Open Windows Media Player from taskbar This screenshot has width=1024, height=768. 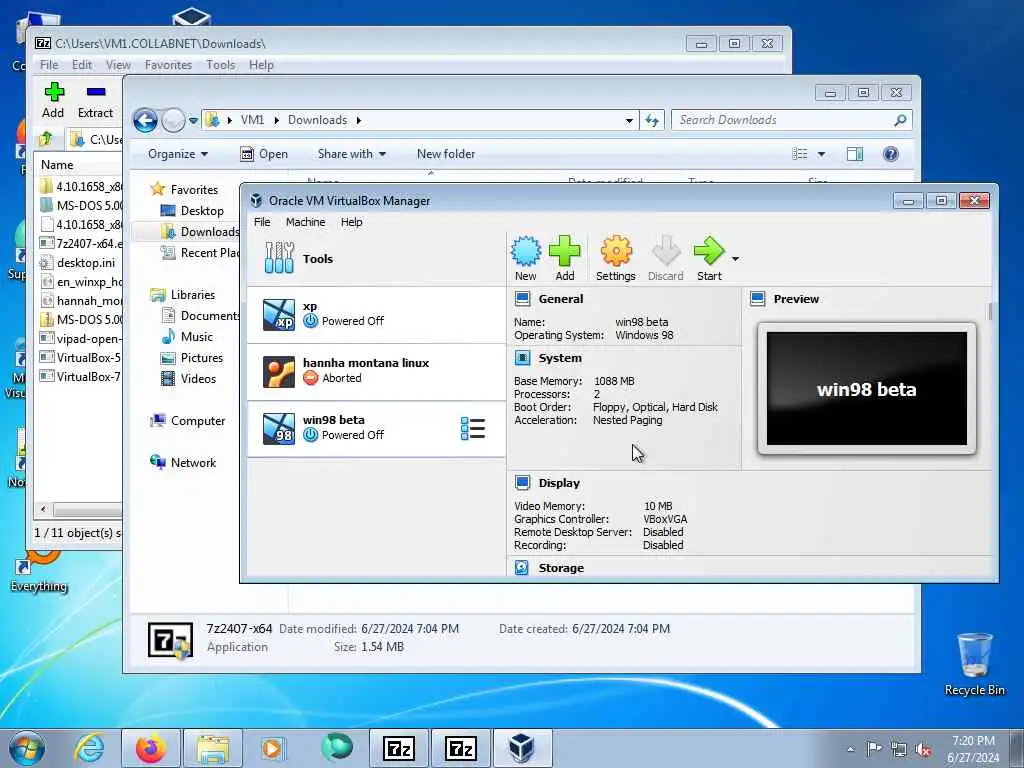[272, 748]
